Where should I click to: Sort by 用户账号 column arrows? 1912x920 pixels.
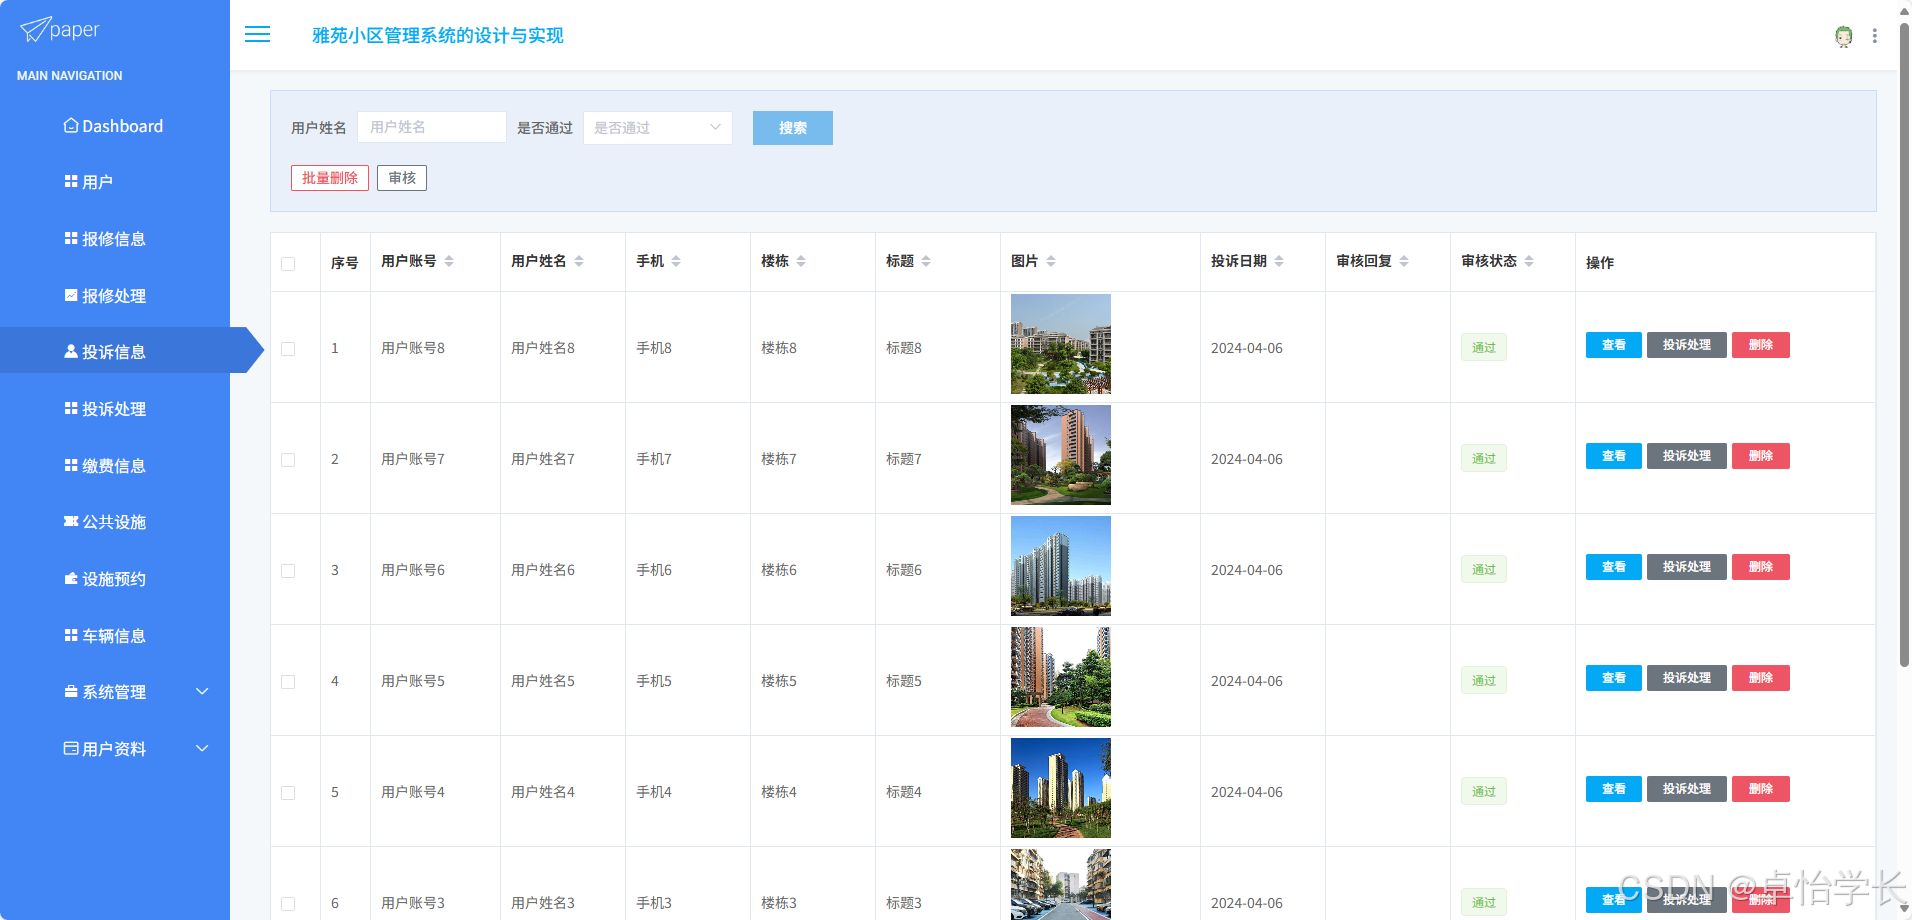click(x=449, y=261)
